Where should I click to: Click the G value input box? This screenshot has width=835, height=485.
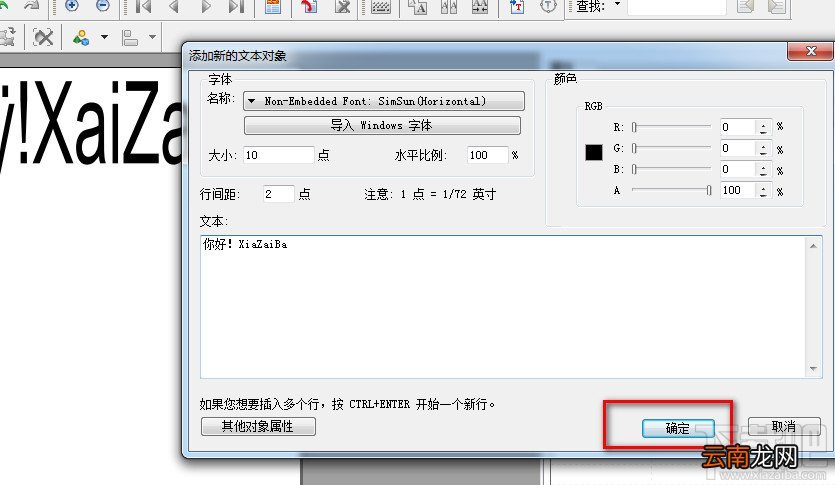[738, 149]
